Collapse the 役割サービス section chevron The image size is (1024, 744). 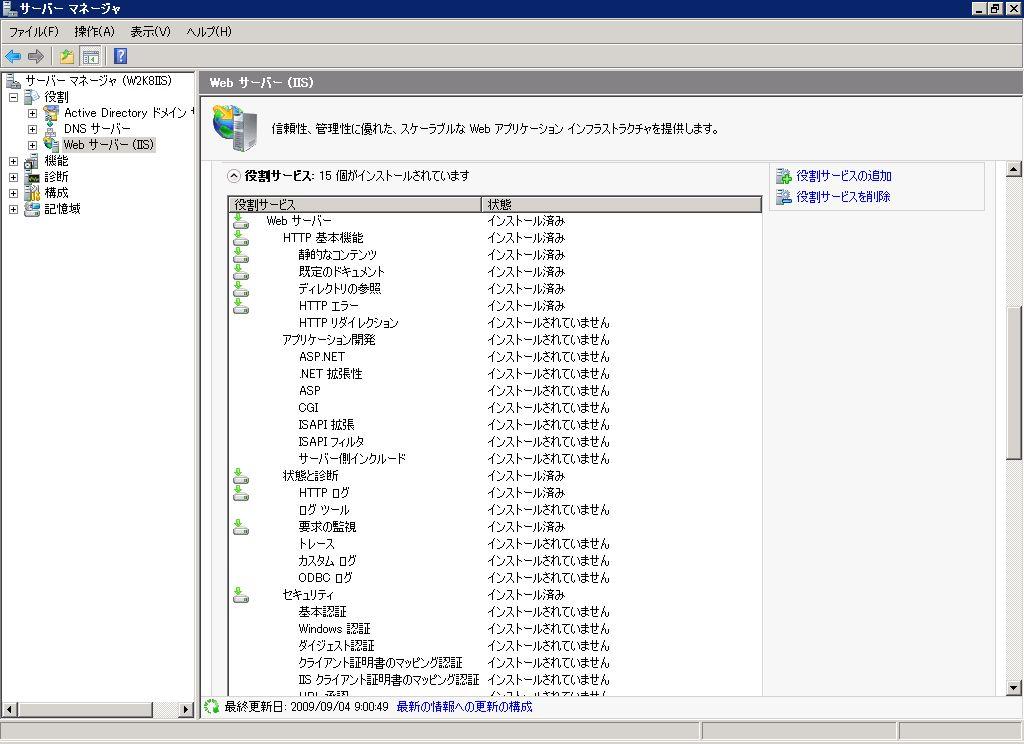coord(233,176)
